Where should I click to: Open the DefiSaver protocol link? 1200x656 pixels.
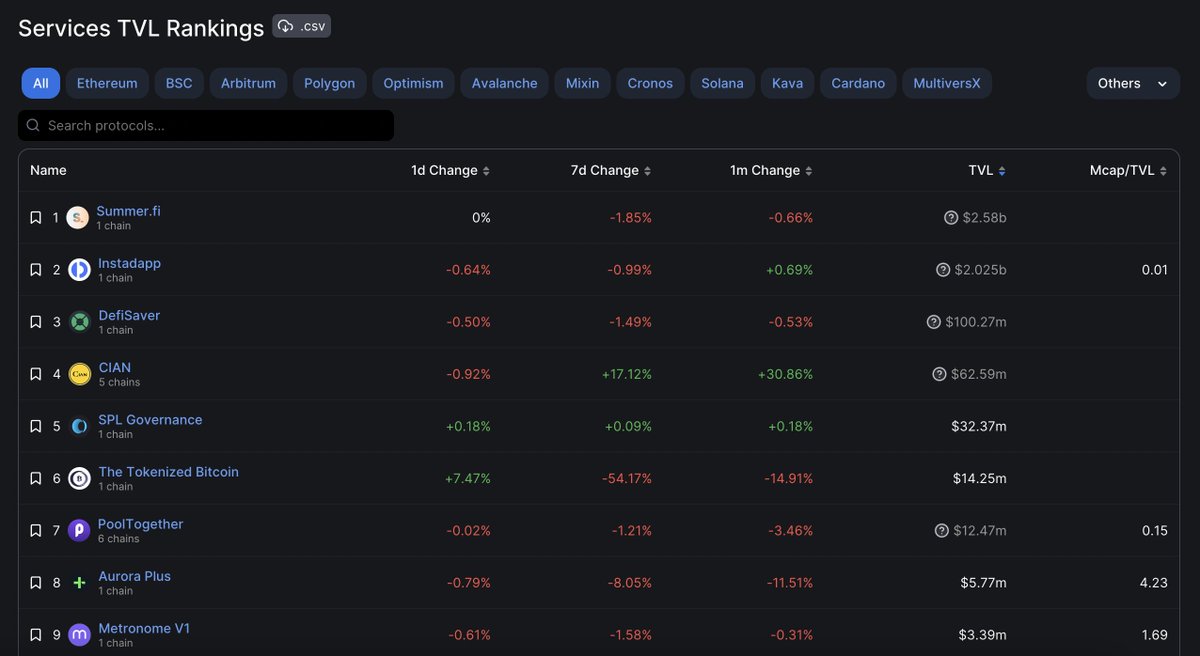129,315
